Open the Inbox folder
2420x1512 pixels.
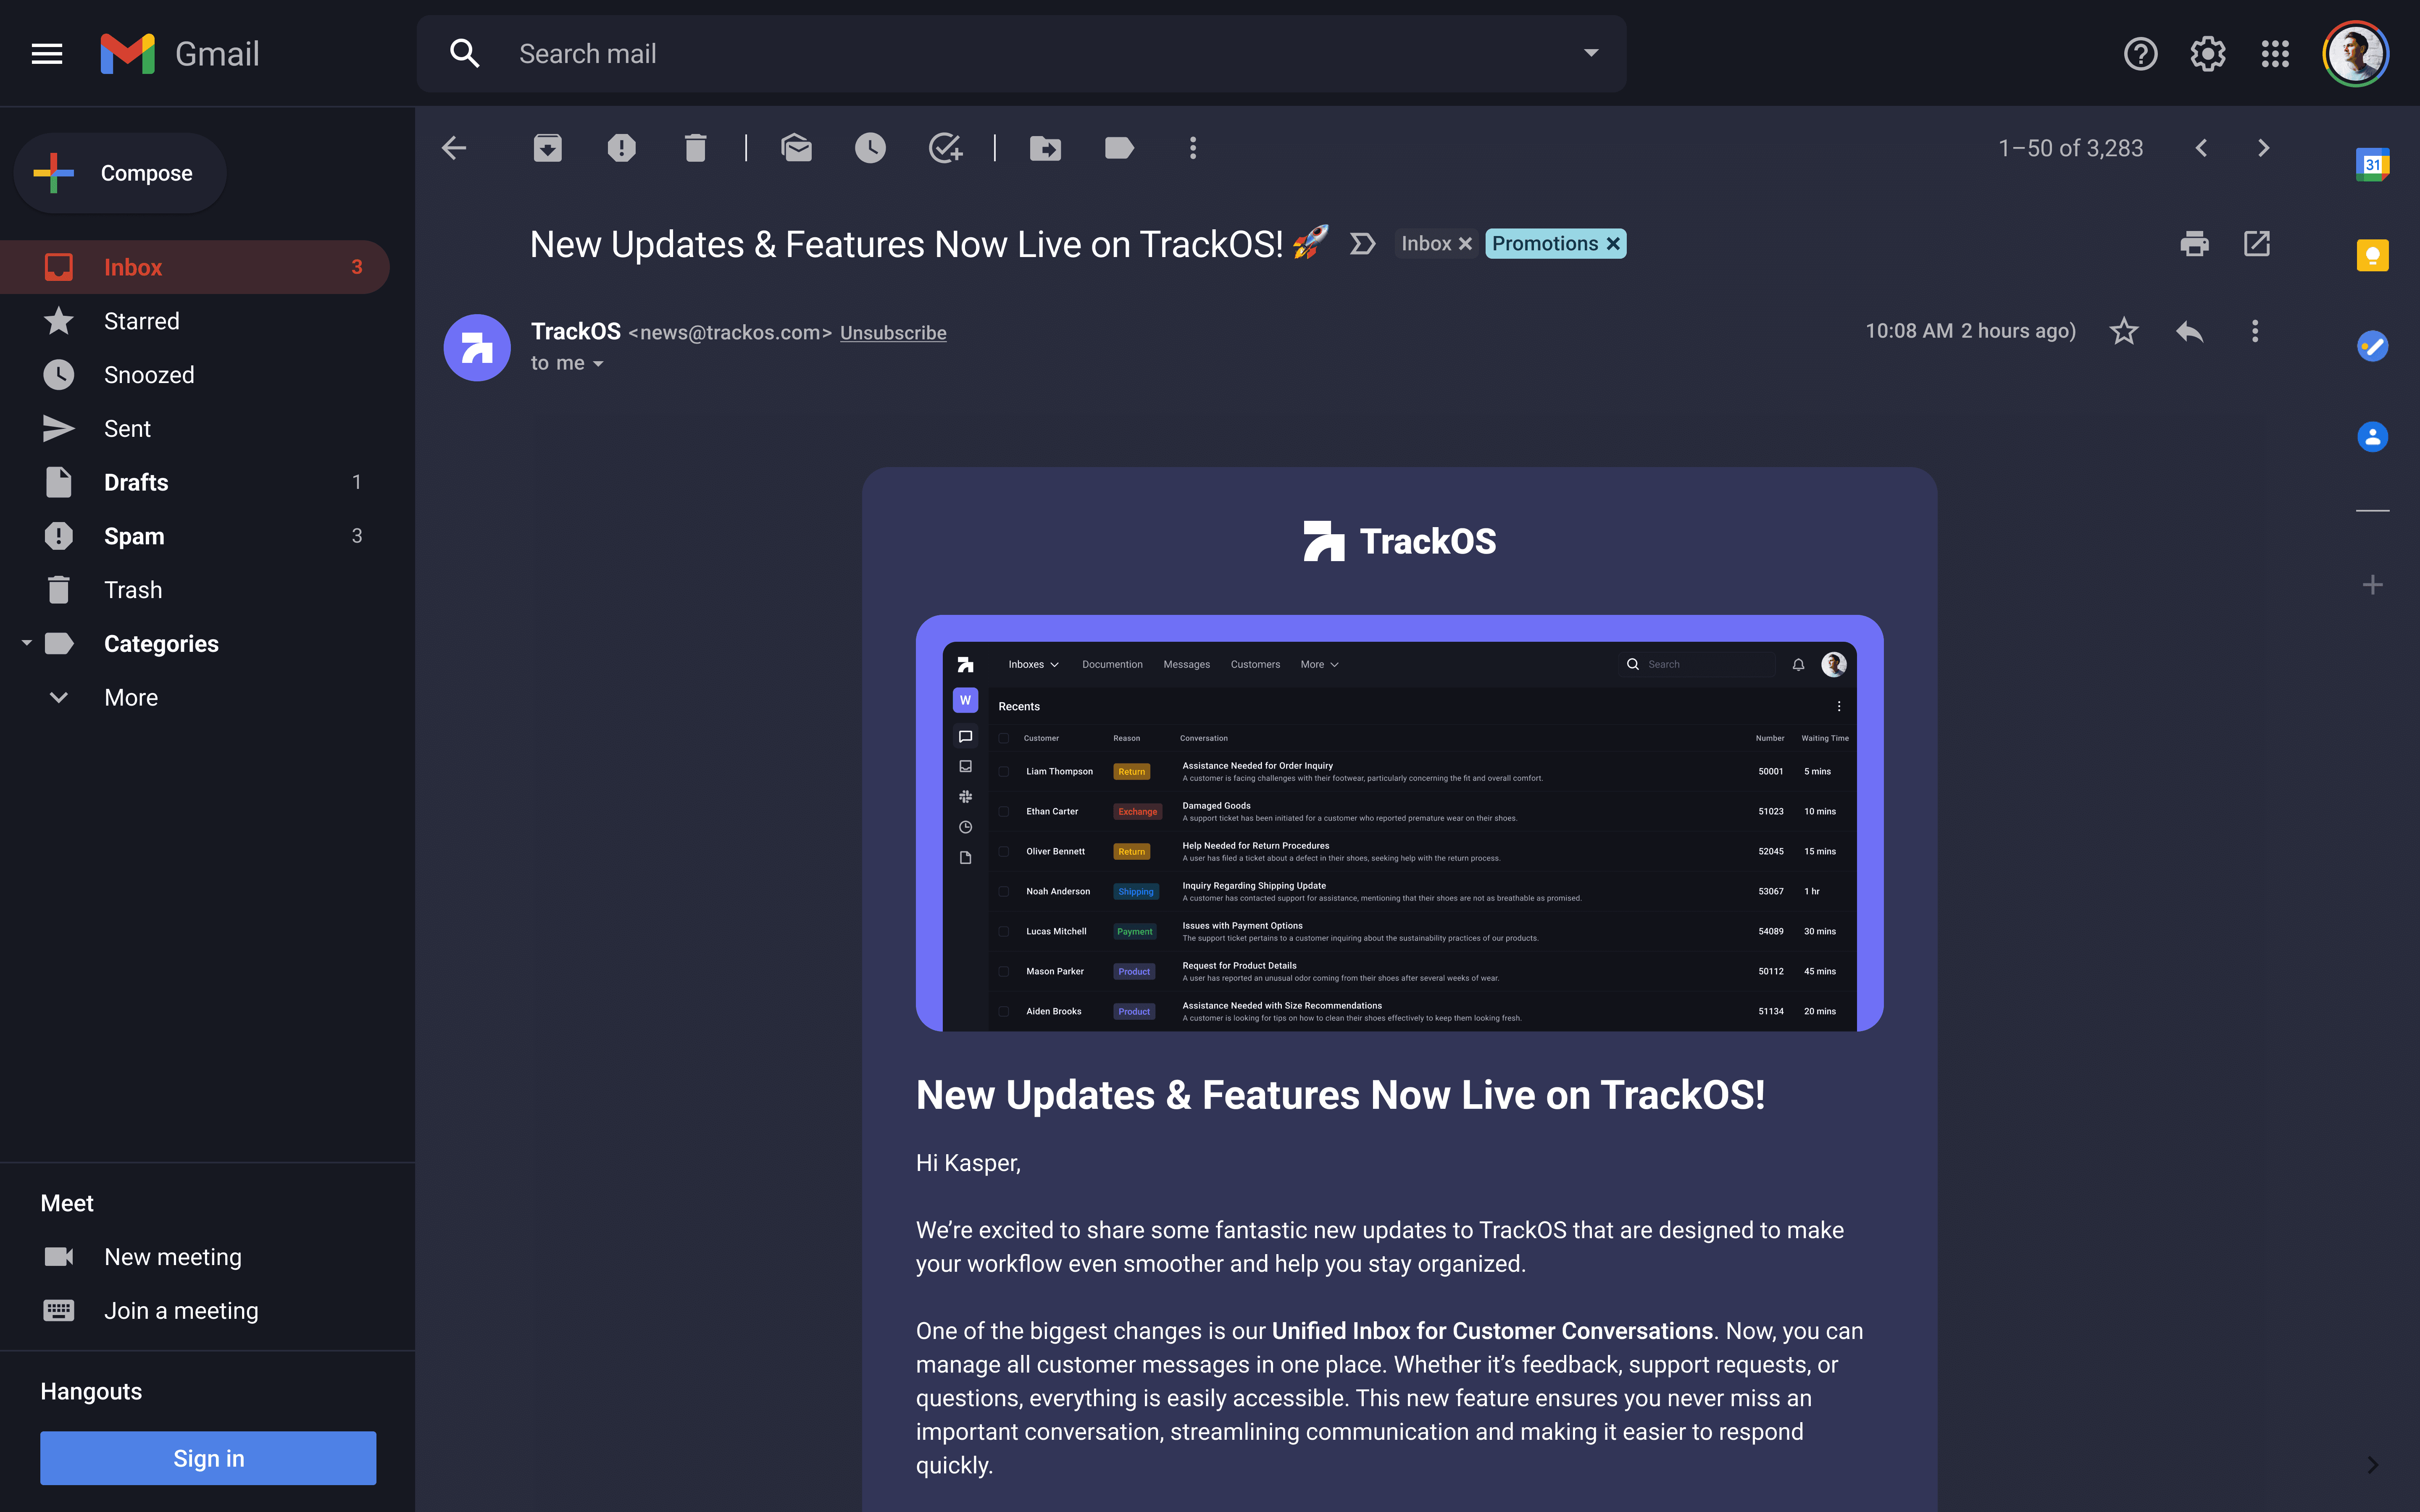pyautogui.click(x=195, y=267)
